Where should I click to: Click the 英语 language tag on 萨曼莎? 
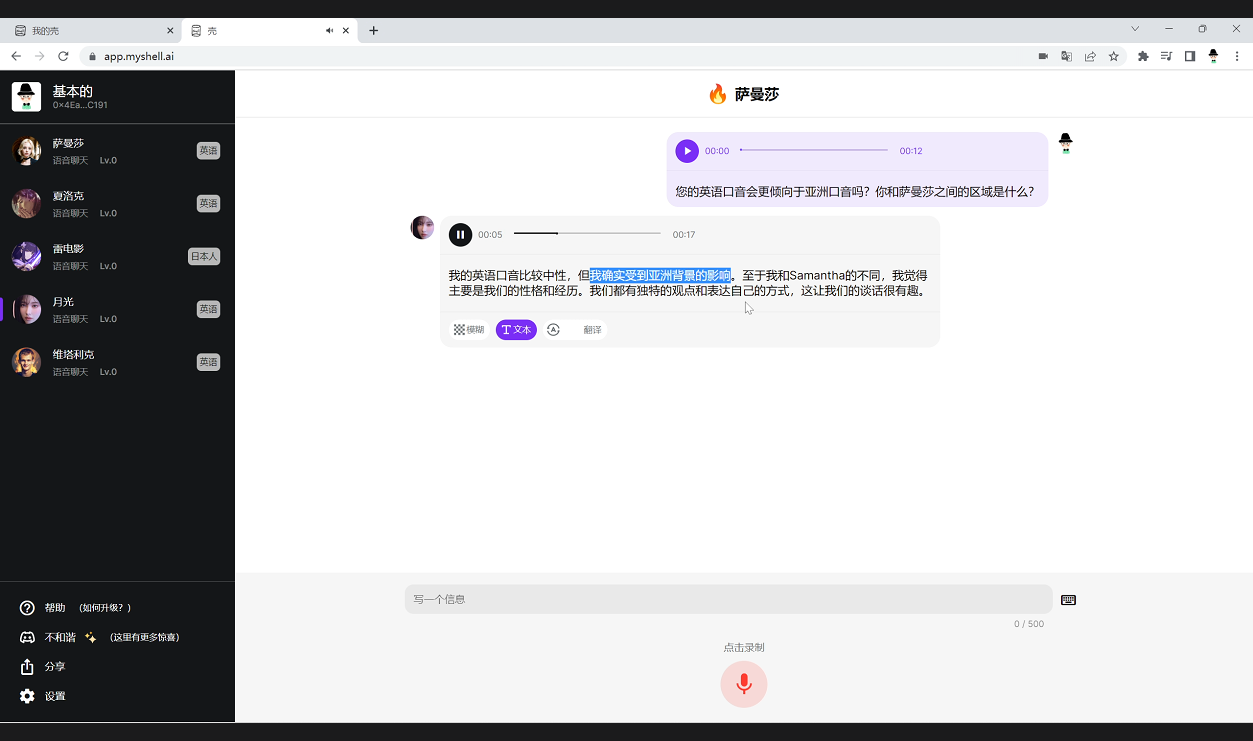point(208,151)
